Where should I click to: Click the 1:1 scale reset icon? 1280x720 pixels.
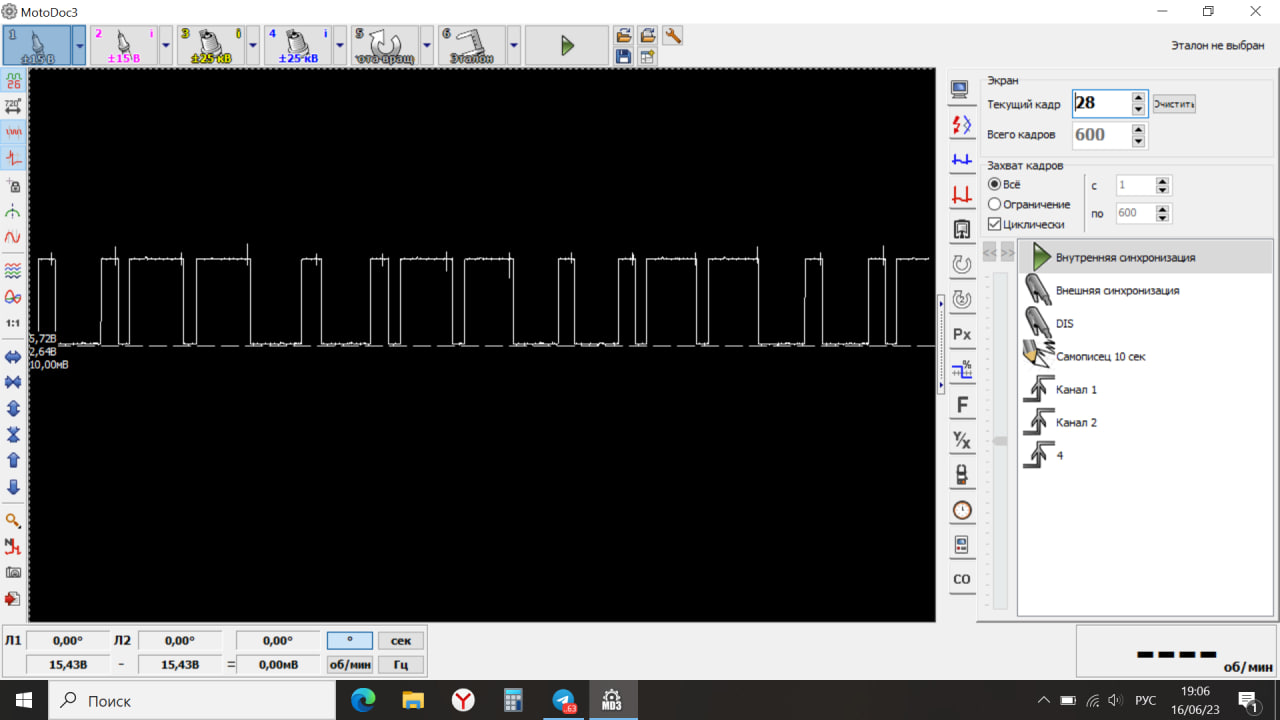tap(13, 323)
